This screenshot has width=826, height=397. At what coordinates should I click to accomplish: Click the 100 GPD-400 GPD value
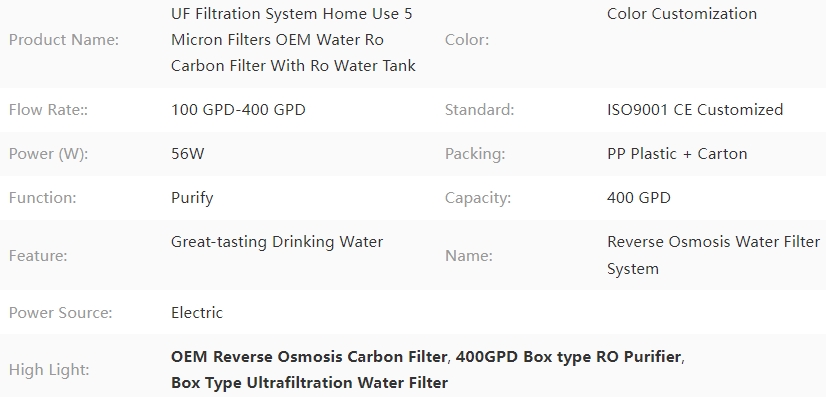click(x=238, y=110)
